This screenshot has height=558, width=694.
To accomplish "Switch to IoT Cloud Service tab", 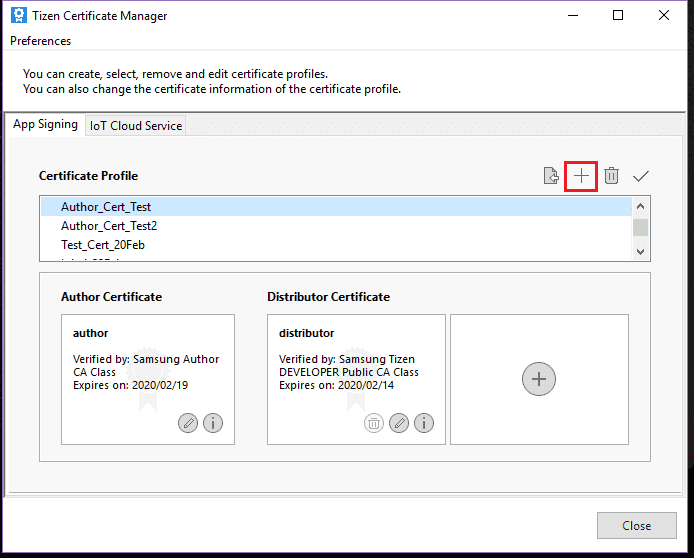I will (136, 126).
